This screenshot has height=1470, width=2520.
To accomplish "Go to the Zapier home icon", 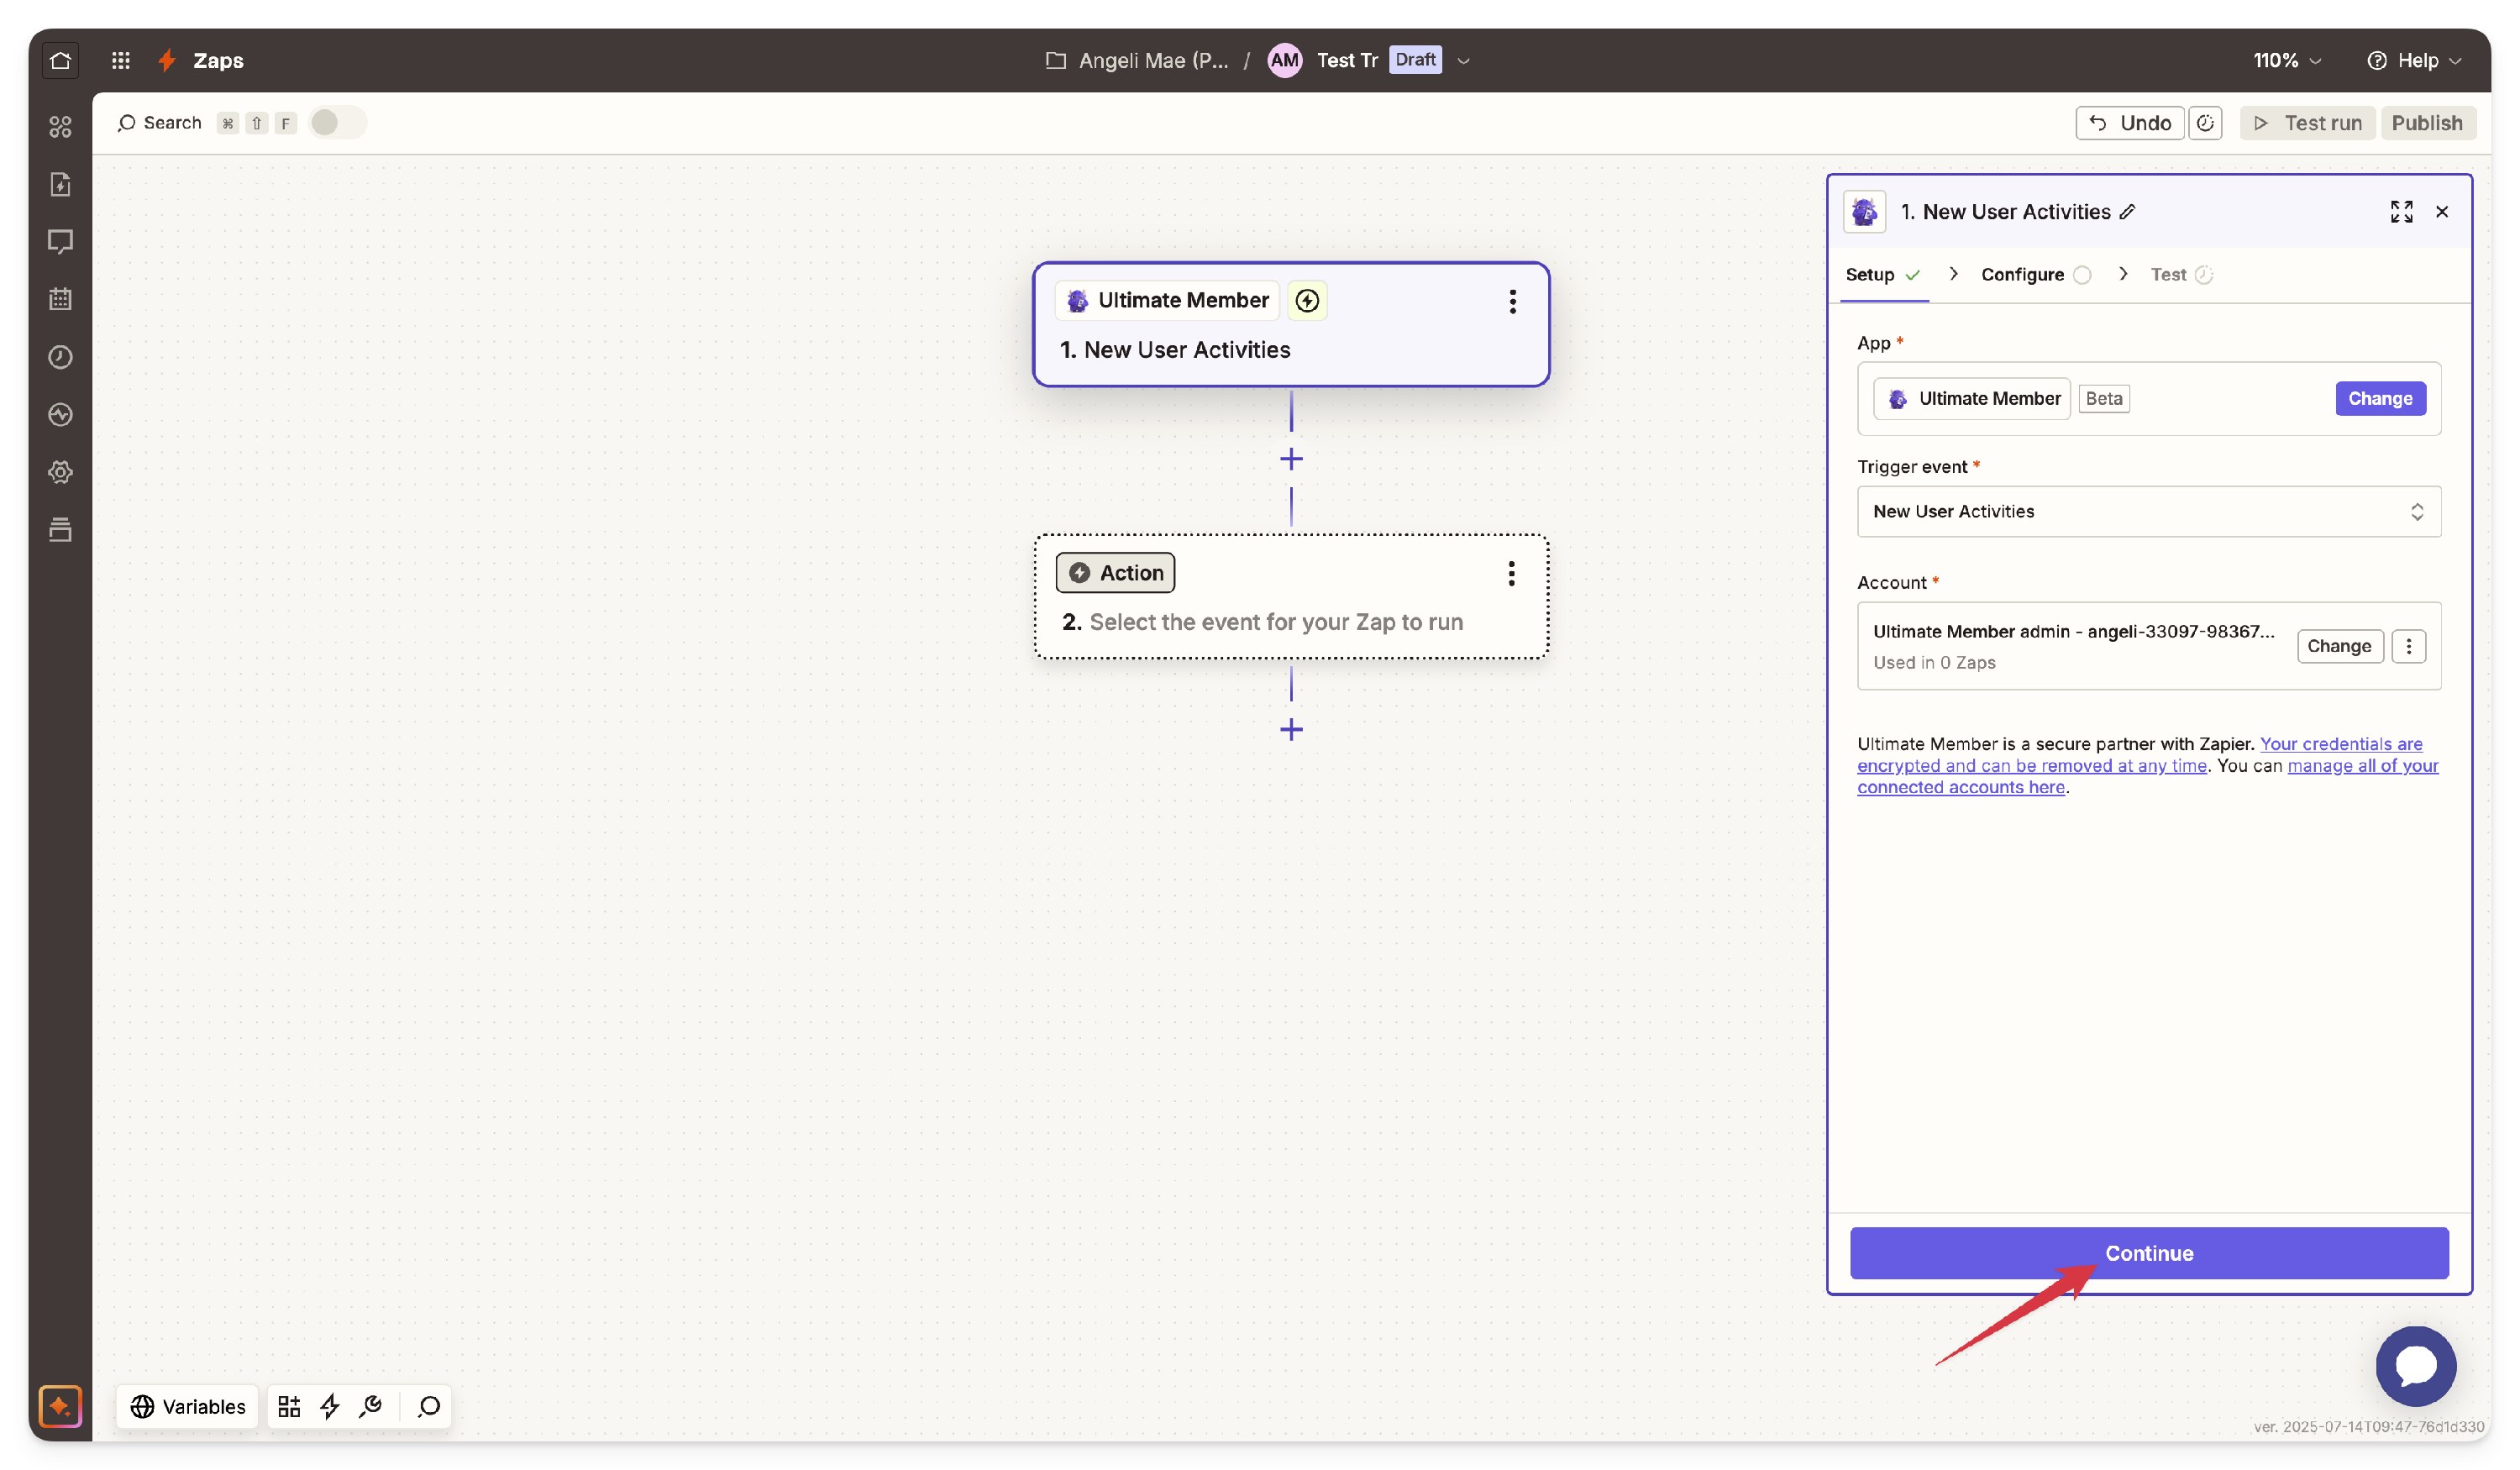I will pyautogui.click(x=60, y=60).
